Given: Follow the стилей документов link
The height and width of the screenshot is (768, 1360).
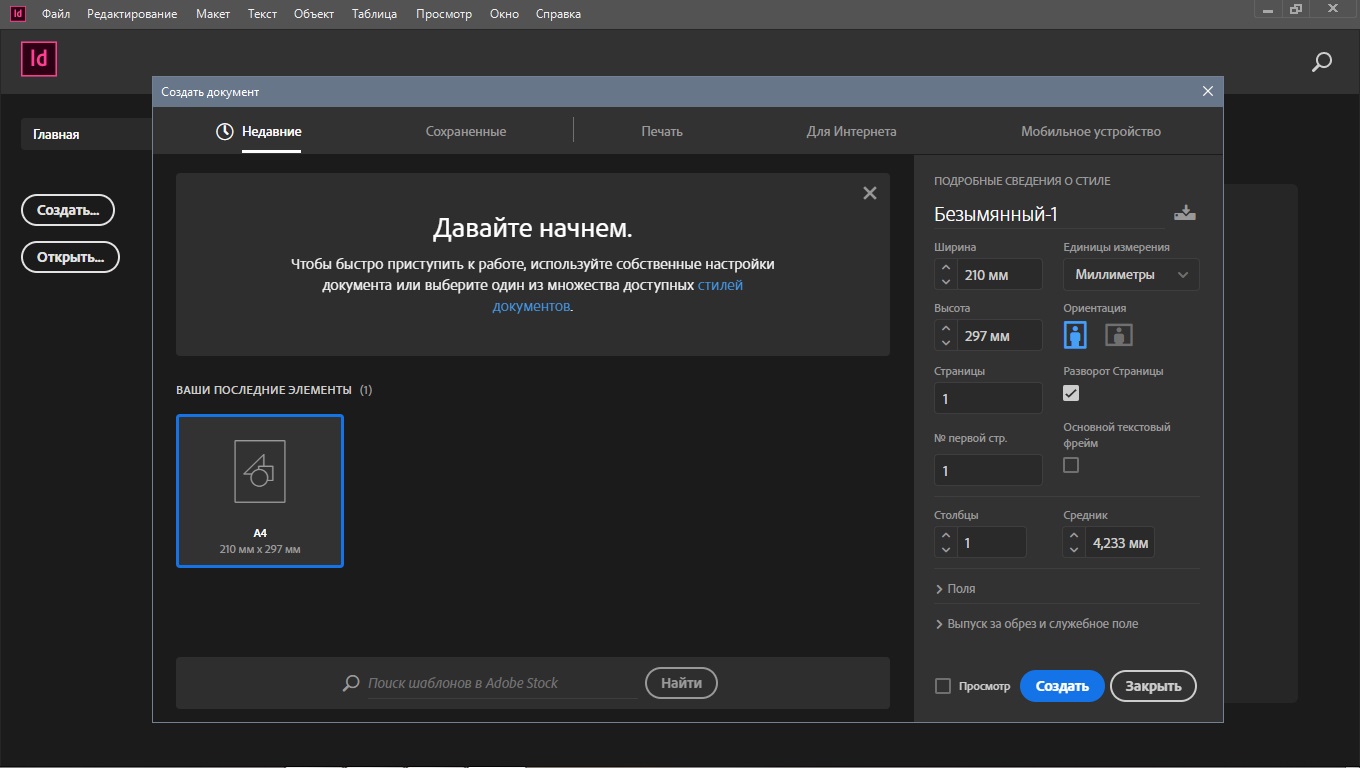Looking at the screenshot, I should coord(719,285).
